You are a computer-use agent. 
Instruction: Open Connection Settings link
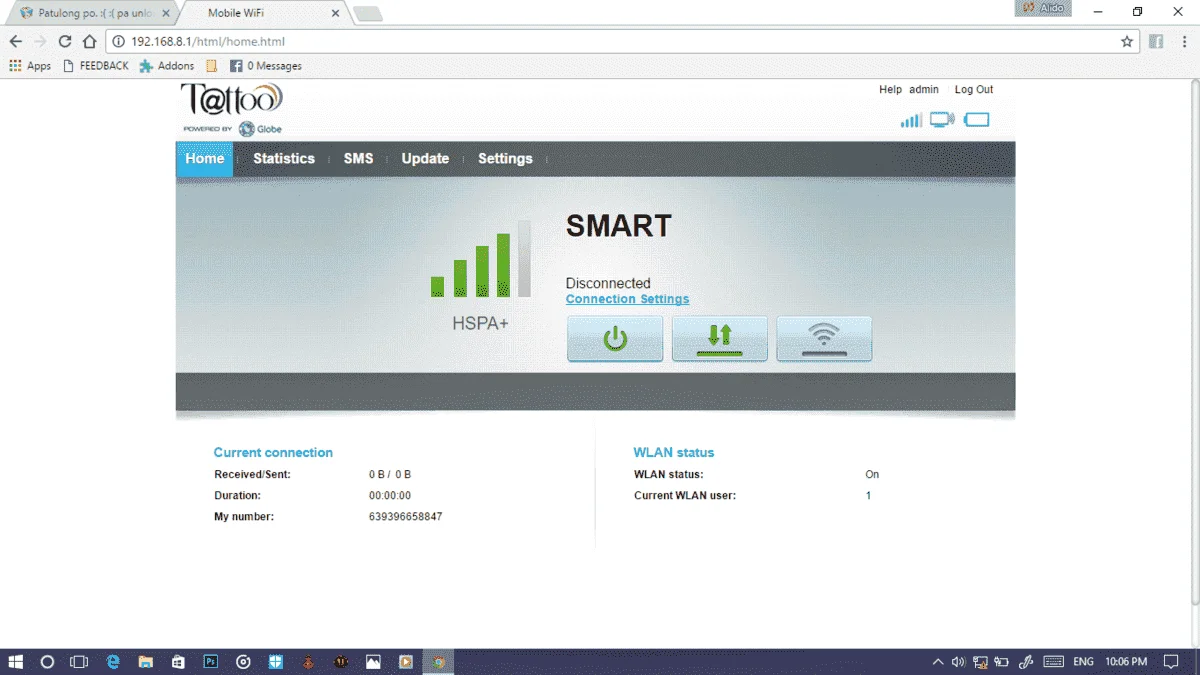[627, 299]
